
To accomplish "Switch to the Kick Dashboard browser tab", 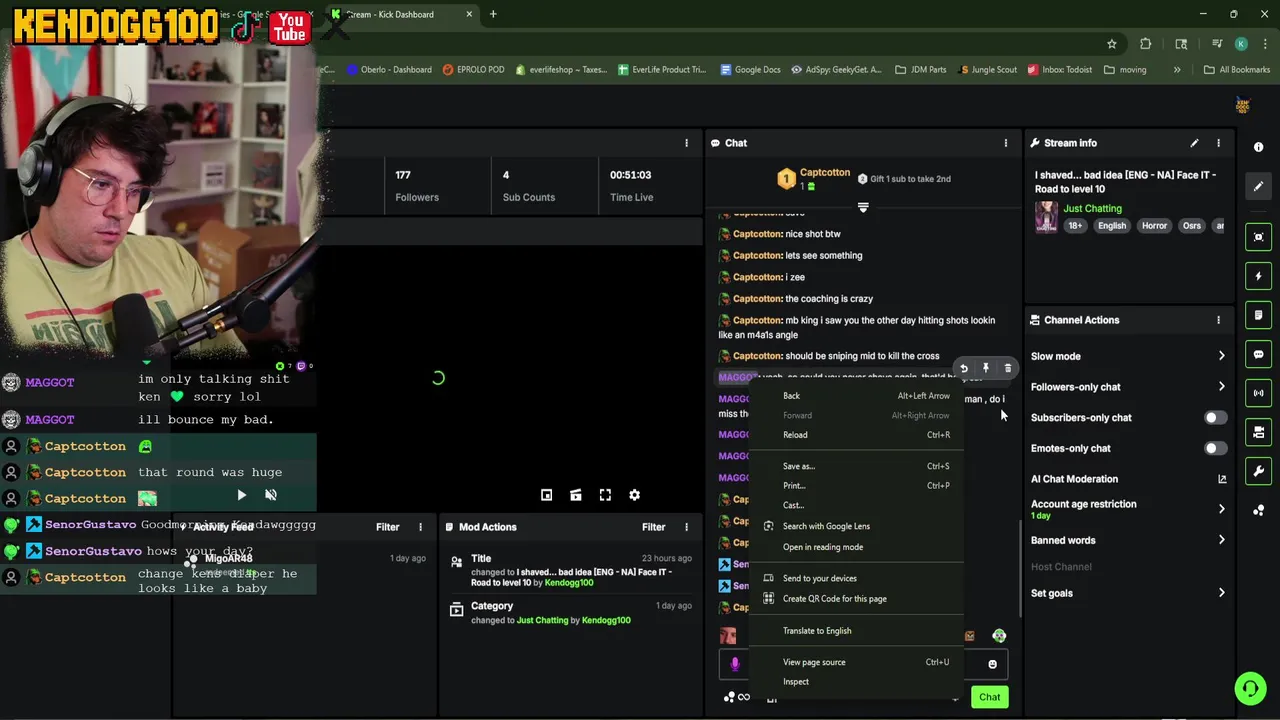I will tap(402, 14).
